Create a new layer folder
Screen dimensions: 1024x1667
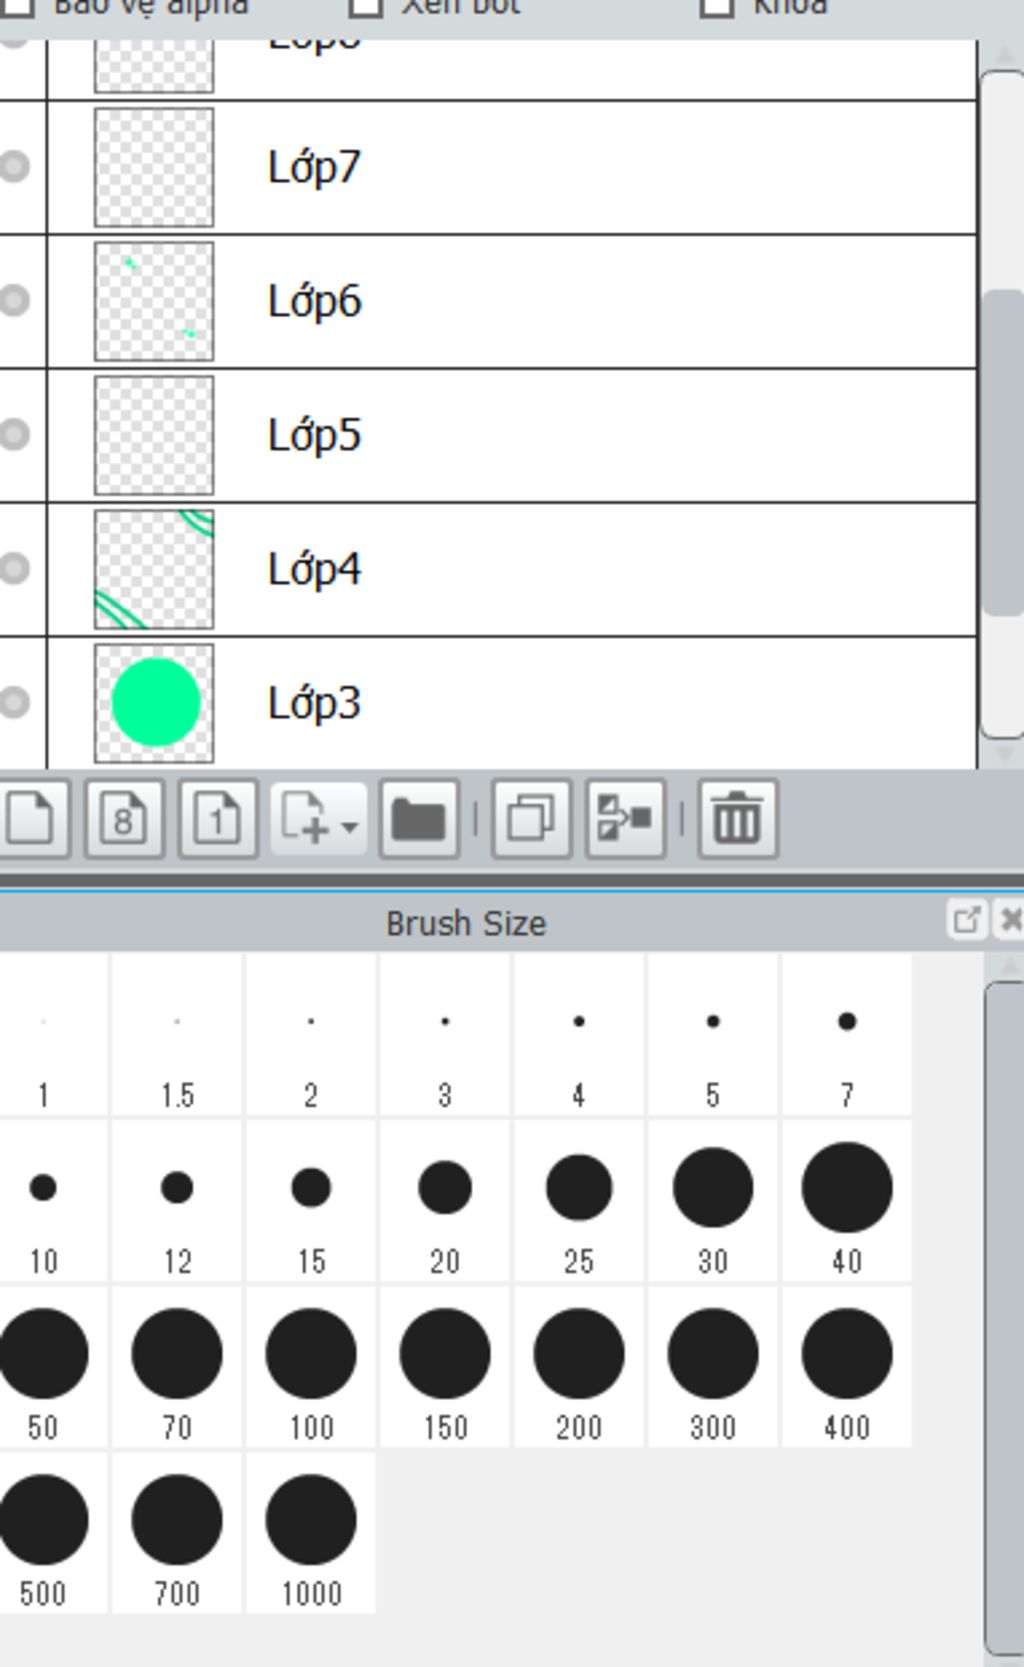click(x=419, y=819)
